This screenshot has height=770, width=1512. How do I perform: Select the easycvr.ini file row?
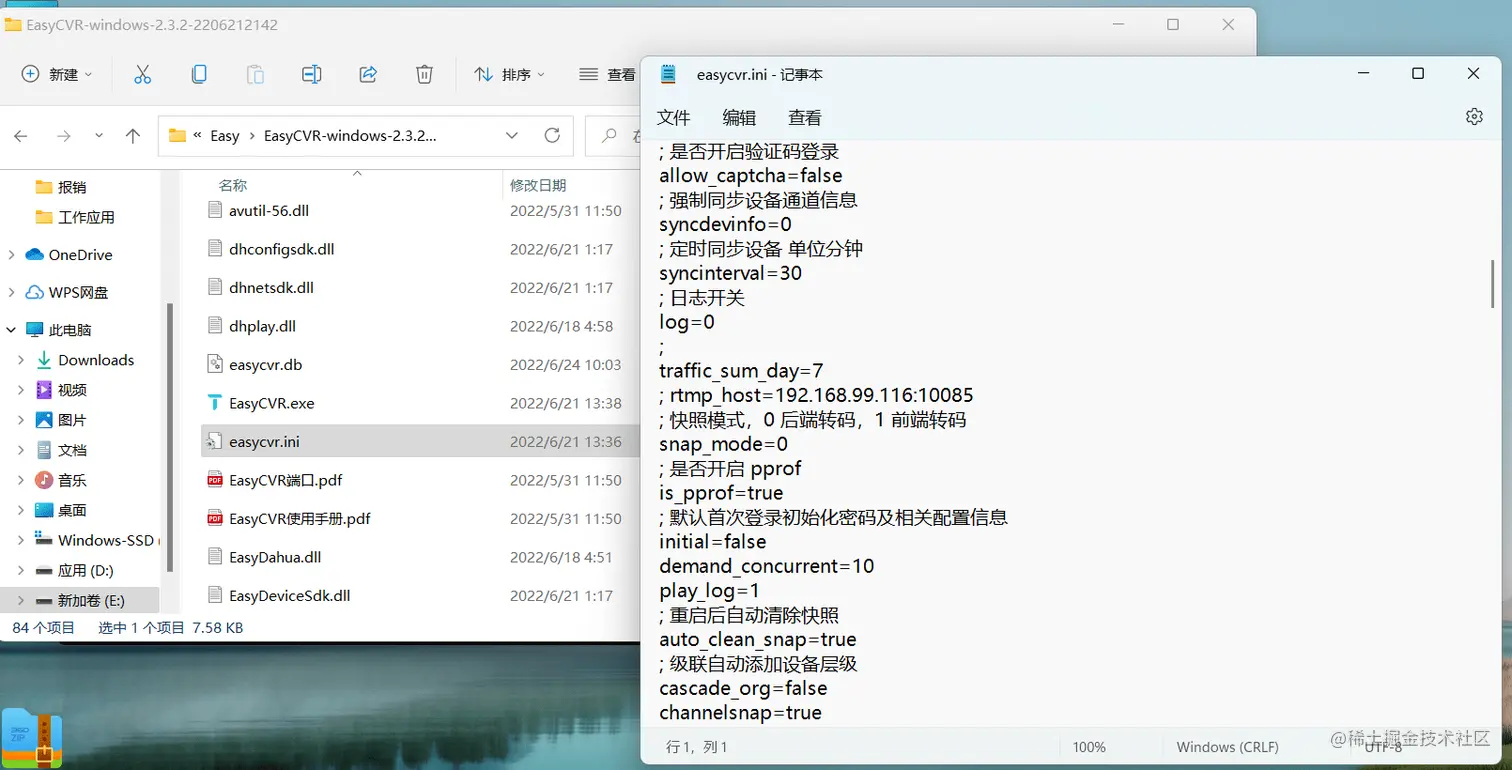pyautogui.click(x=420, y=441)
